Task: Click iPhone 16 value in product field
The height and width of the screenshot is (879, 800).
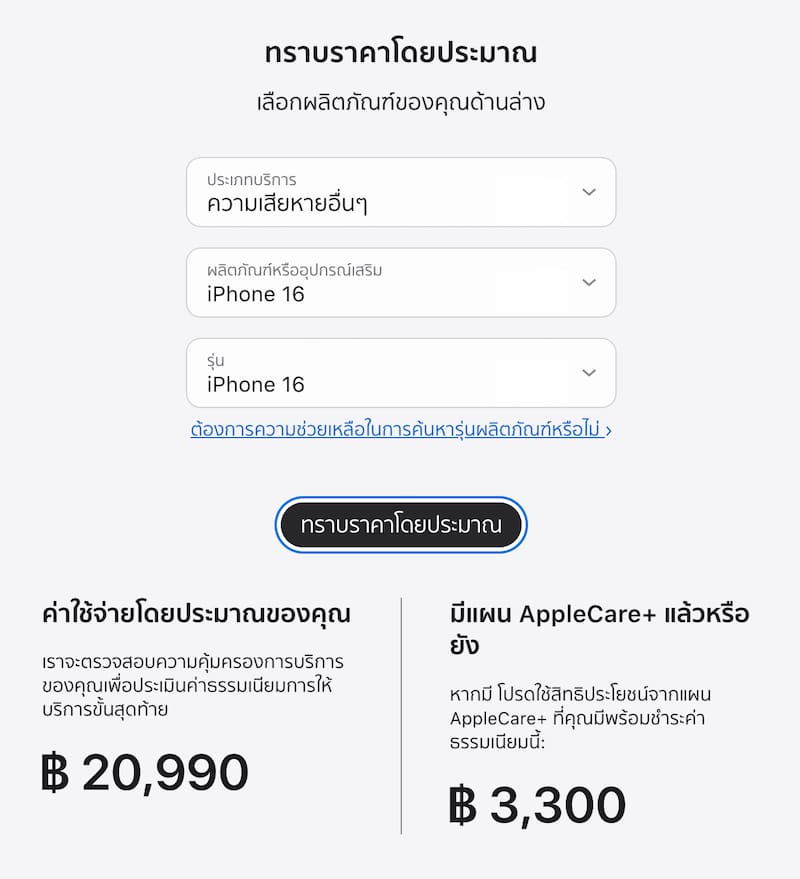Action: (256, 294)
